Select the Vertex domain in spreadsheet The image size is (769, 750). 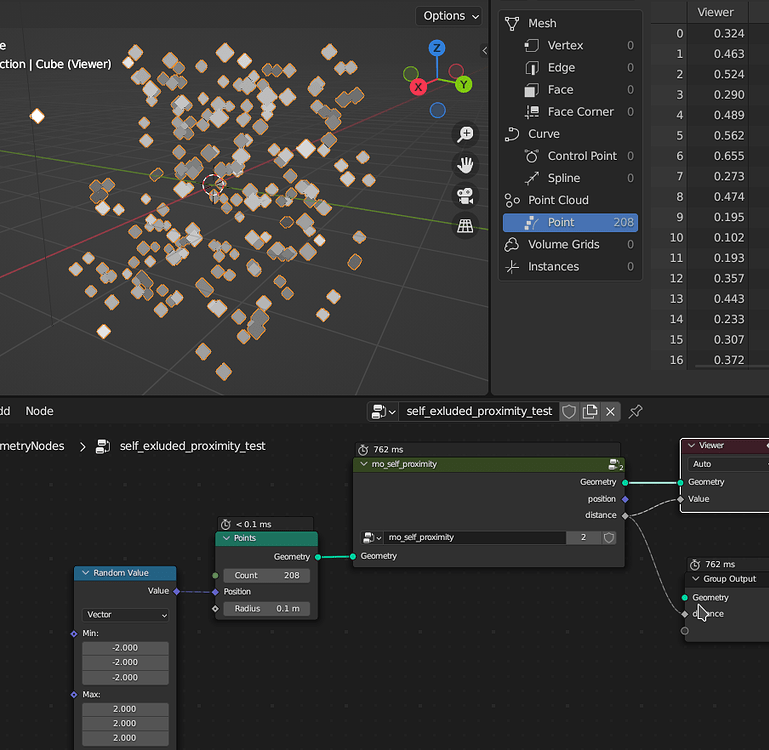point(570,45)
